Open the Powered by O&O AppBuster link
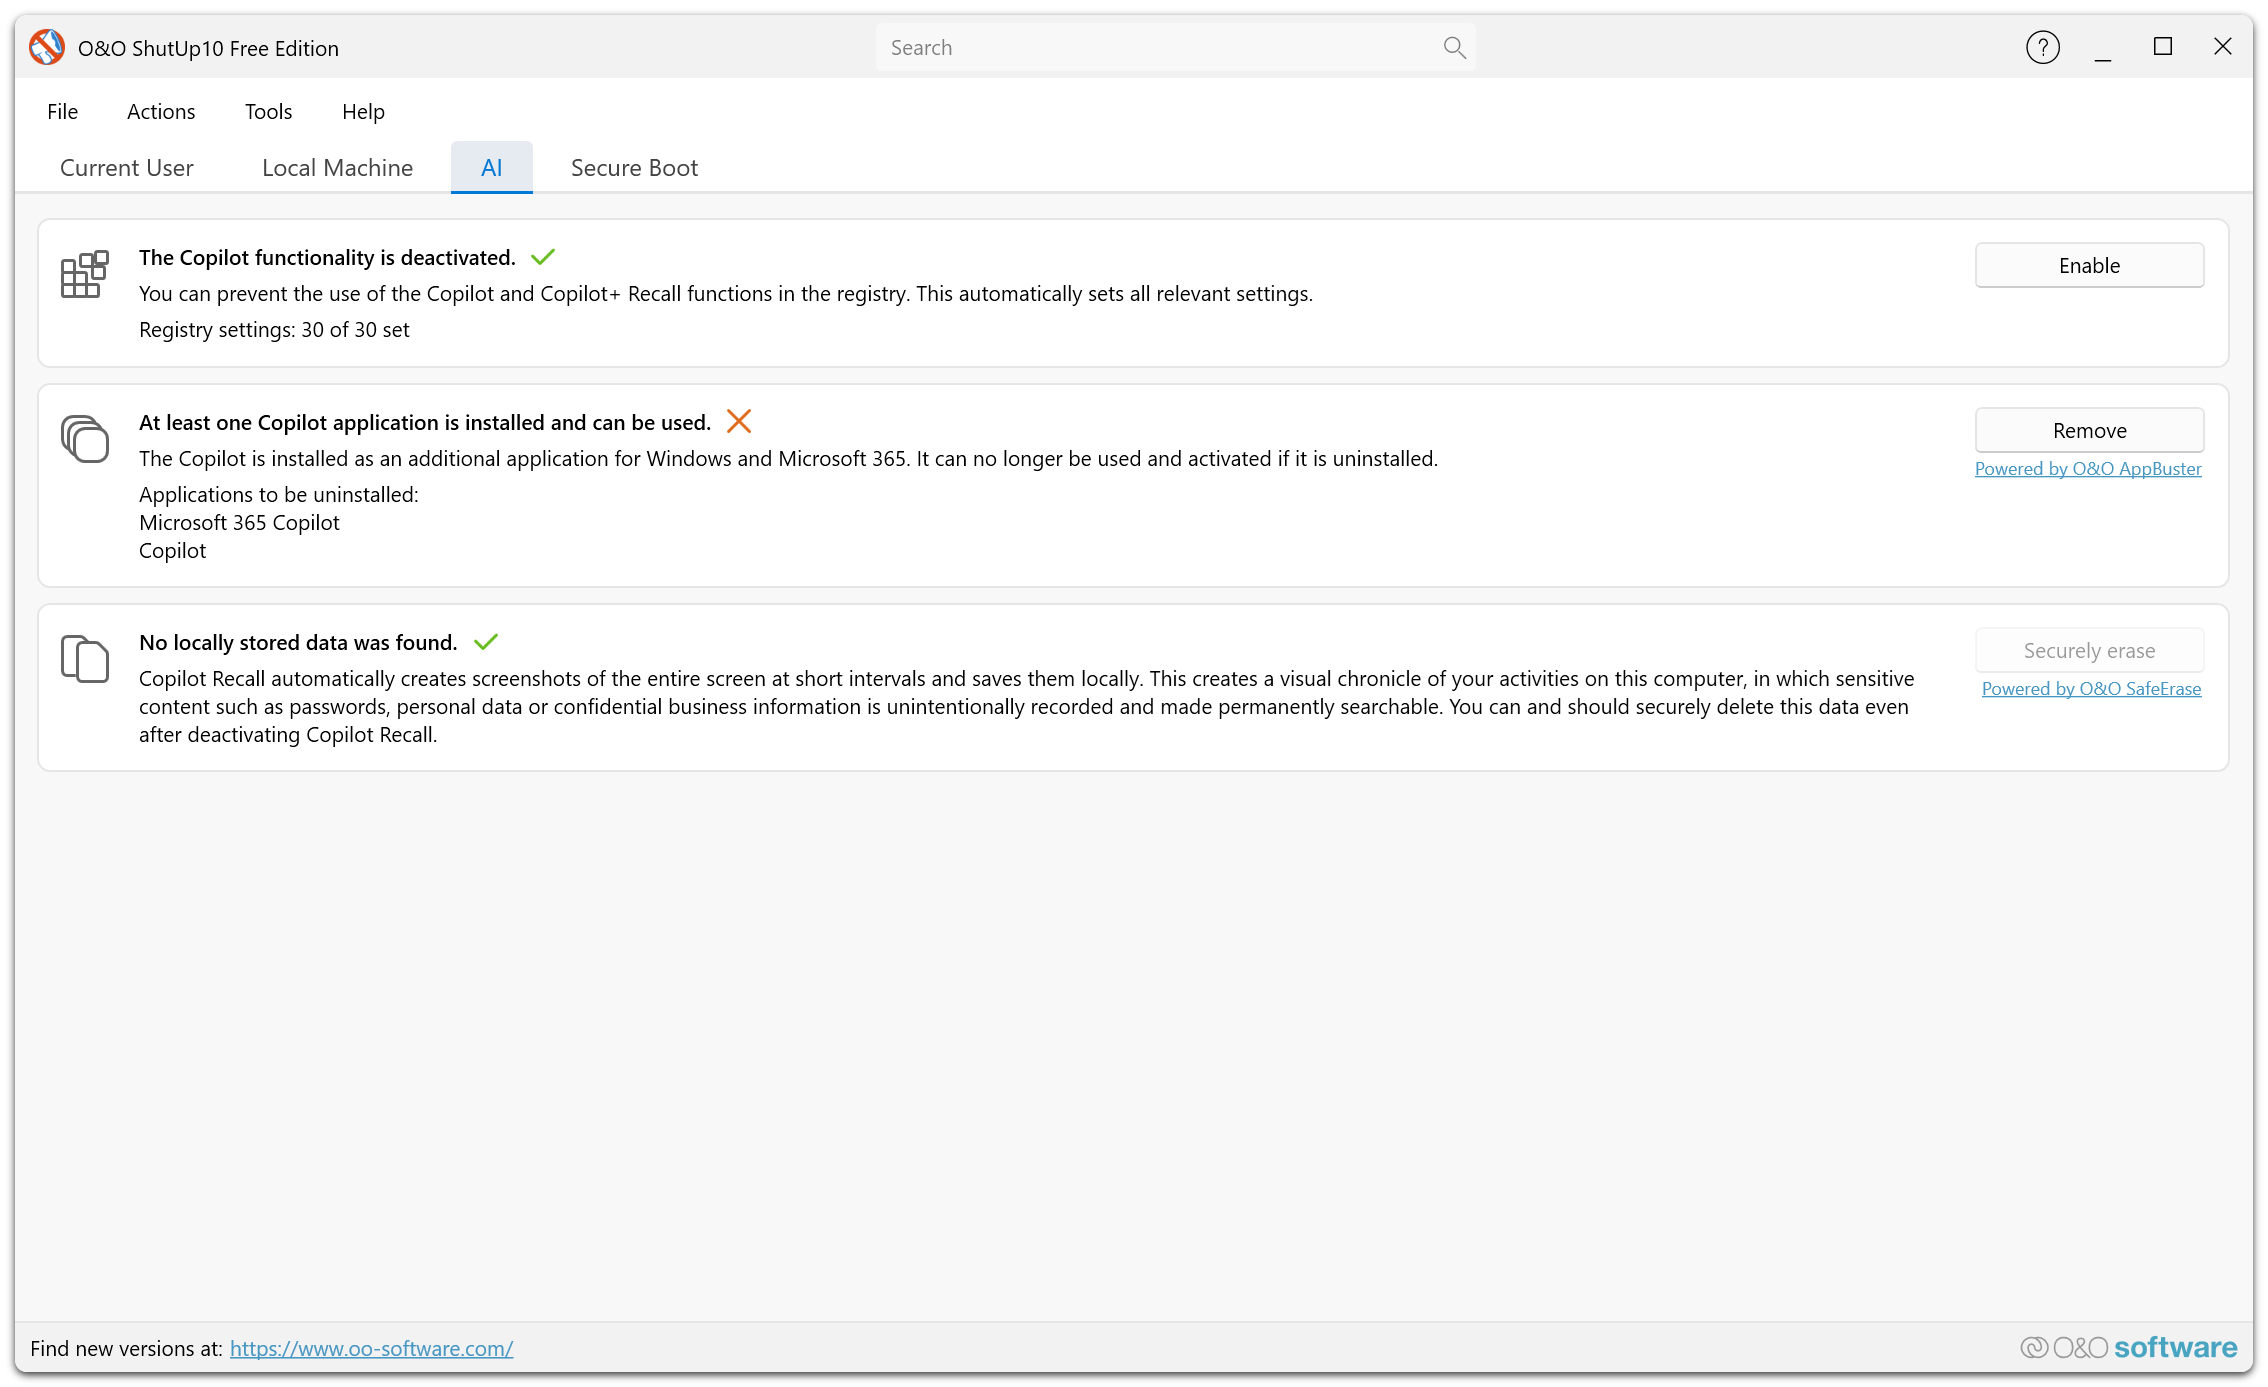The image size is (2268, 1387). click(2088, 469)
